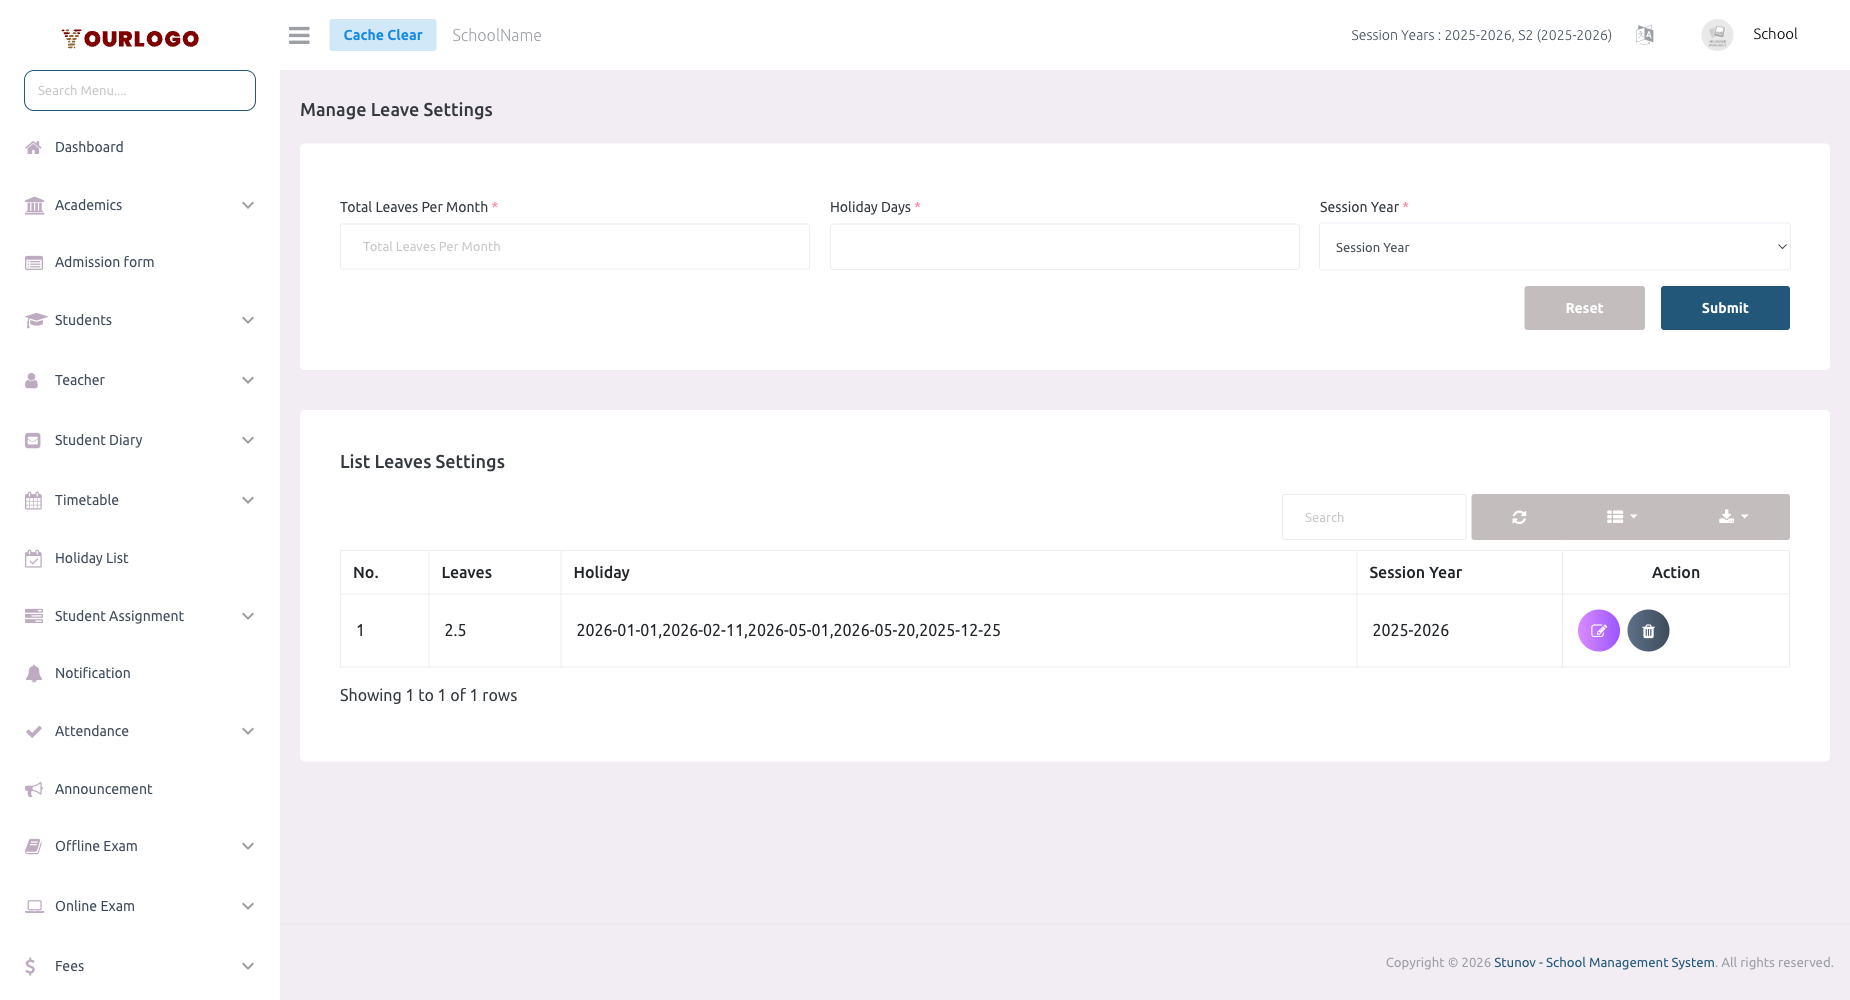Screen dimensions: 1850x1000
Task: Click the edit icon for the 2025-2026 leave entry
Action: pyautogui.click(x=1598, y=630)
